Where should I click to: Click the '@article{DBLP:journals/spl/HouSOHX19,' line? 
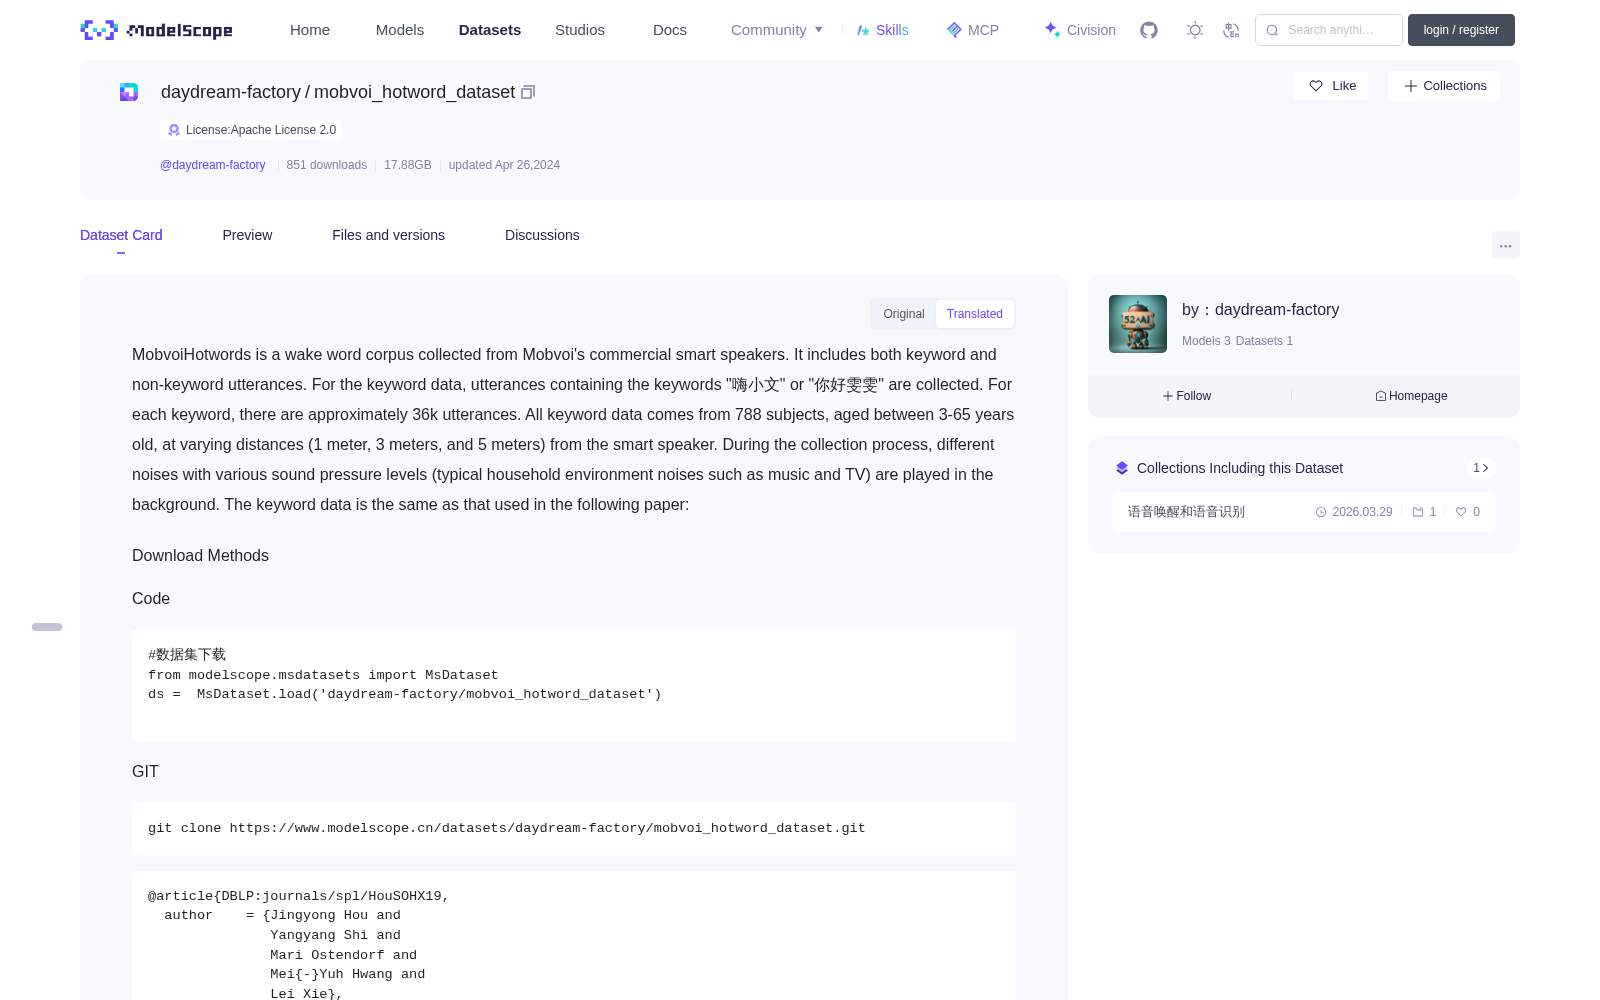299,896
